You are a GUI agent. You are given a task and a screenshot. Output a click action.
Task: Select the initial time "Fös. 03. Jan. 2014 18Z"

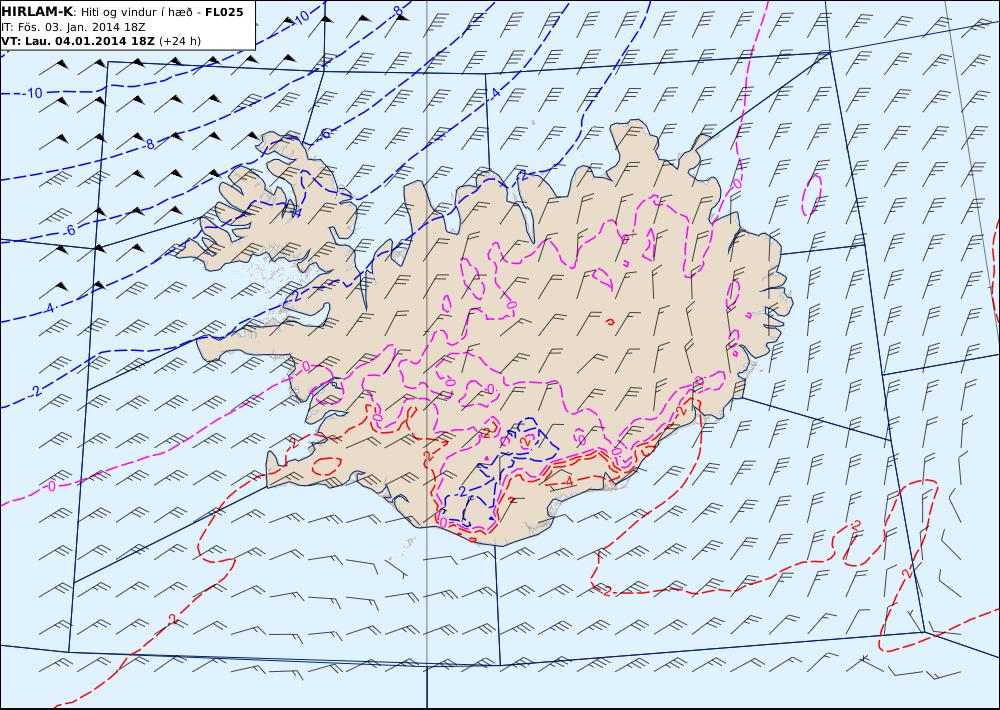tap(80, 27)
